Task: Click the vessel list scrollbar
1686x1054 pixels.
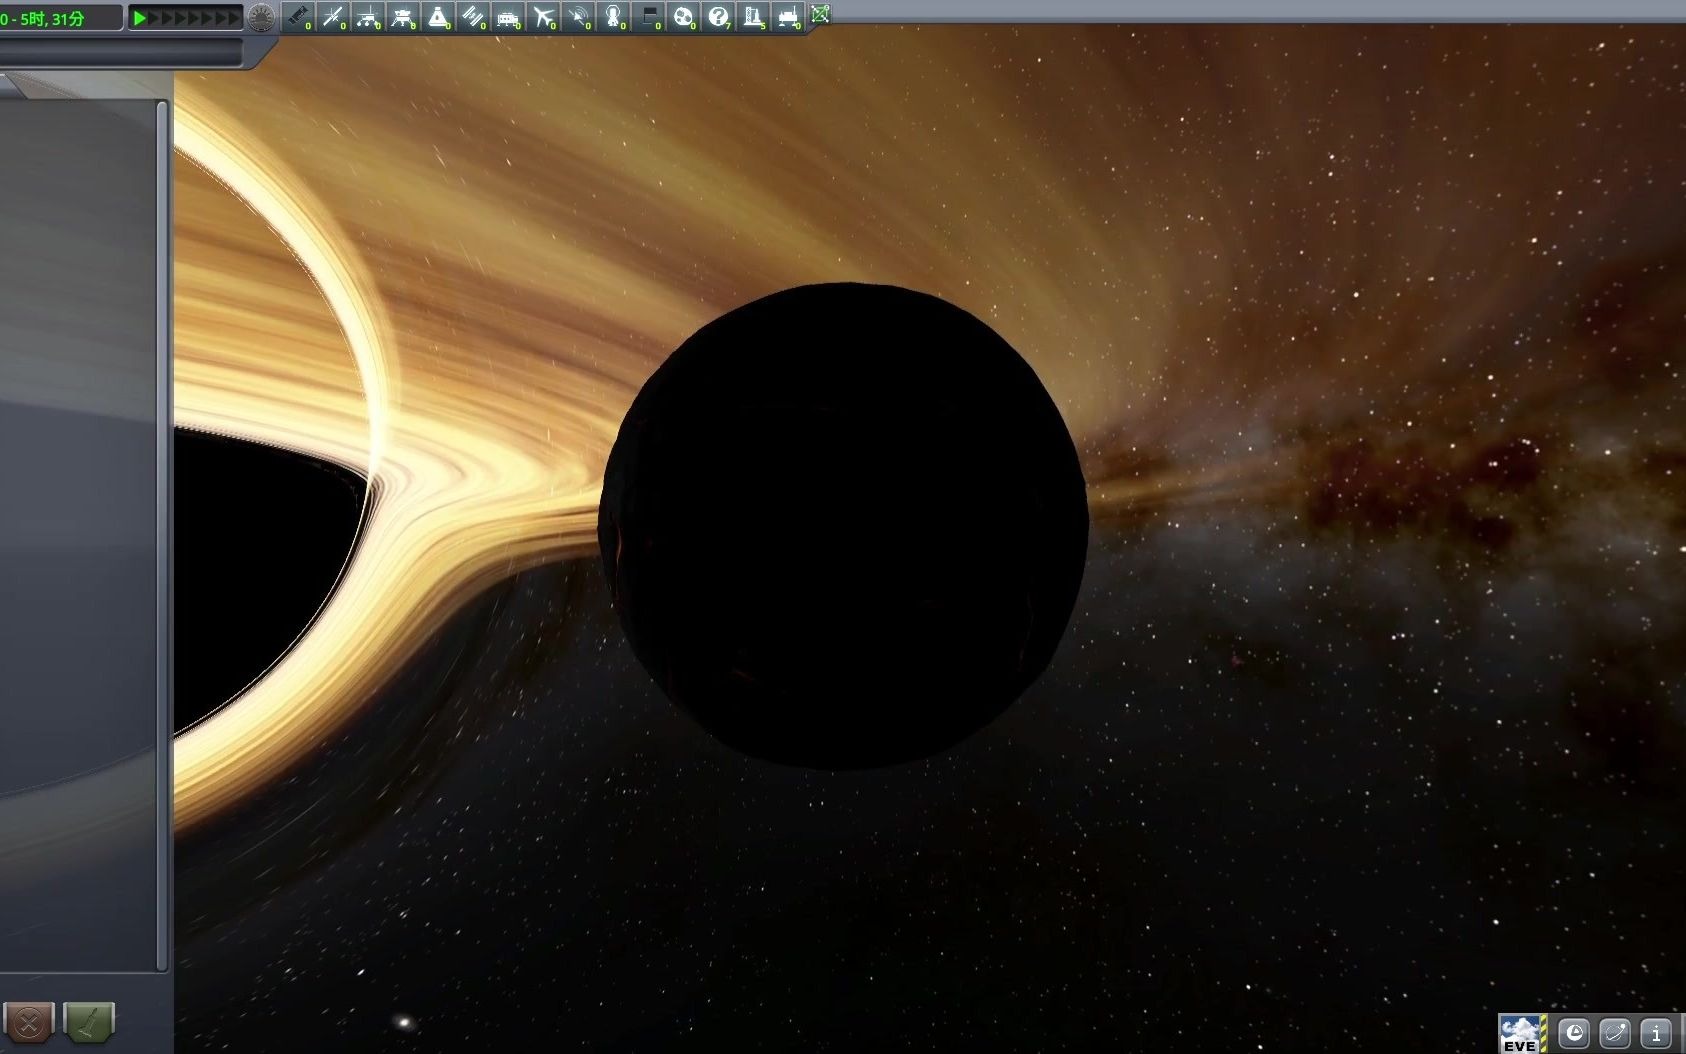Action: [162, 535]
